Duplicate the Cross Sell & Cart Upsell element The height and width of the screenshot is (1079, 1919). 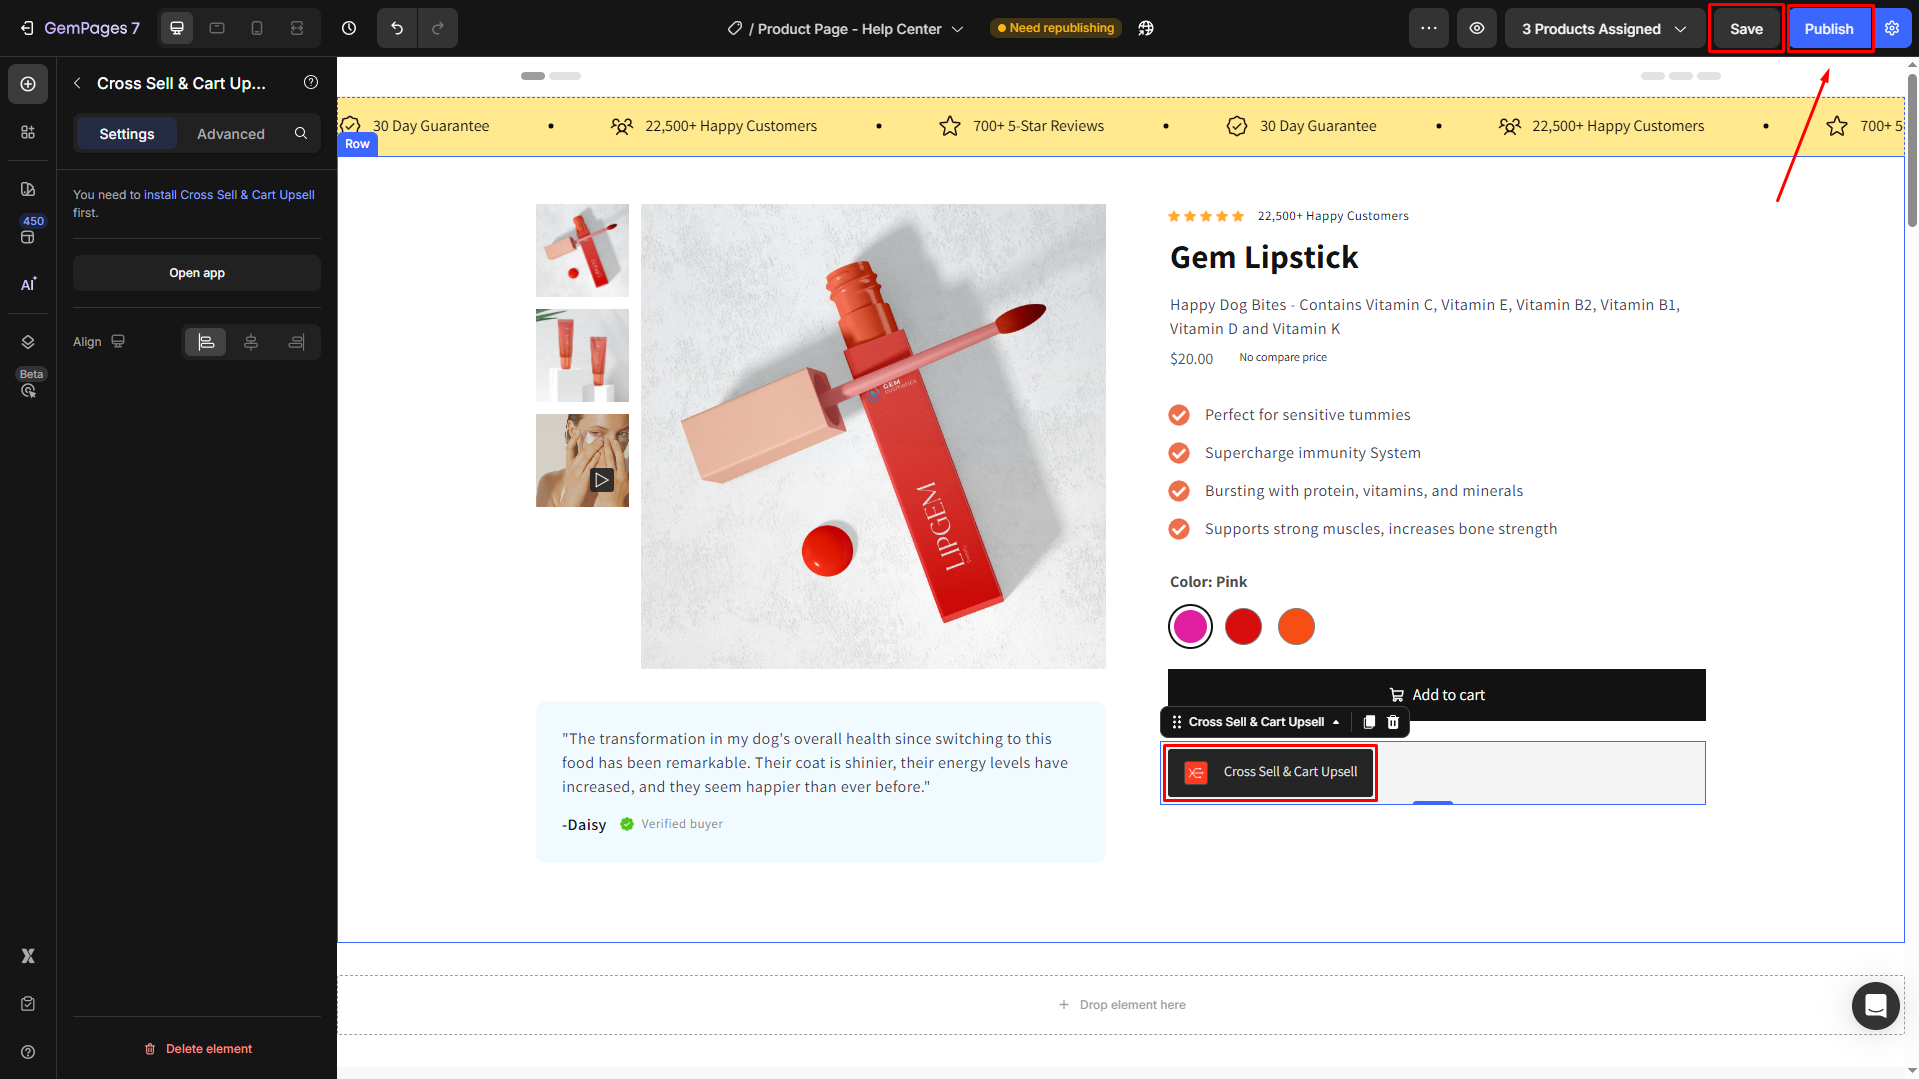(x=1369, y=722)
